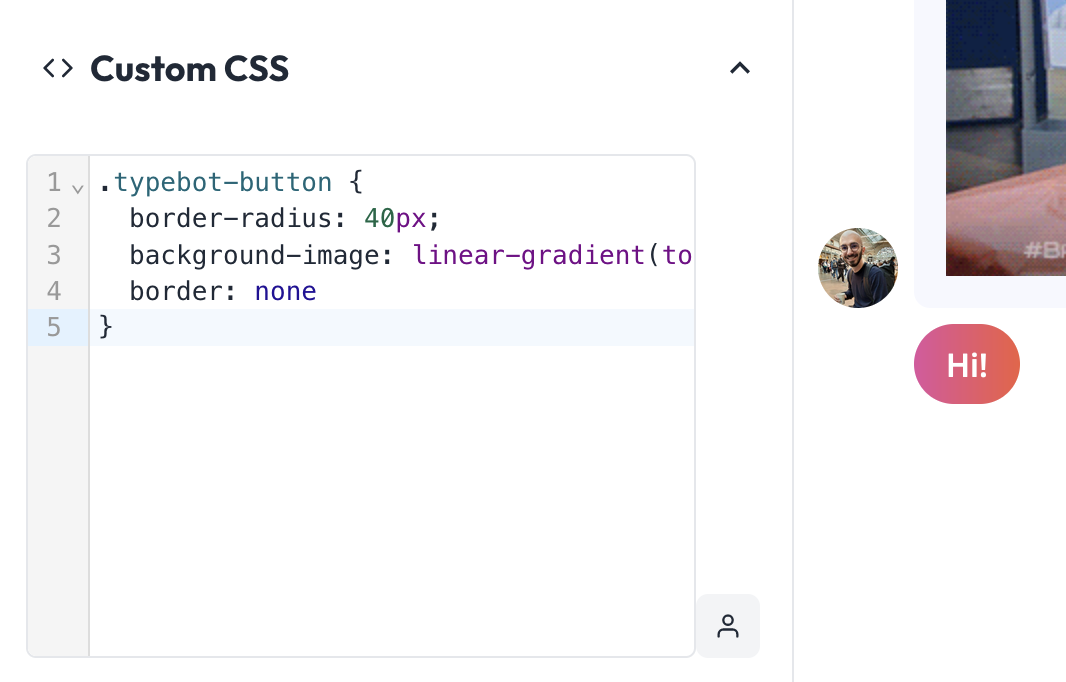
Task: Click the linear-gradient function text
Action: pyautogui.click(x=529, y=255)
